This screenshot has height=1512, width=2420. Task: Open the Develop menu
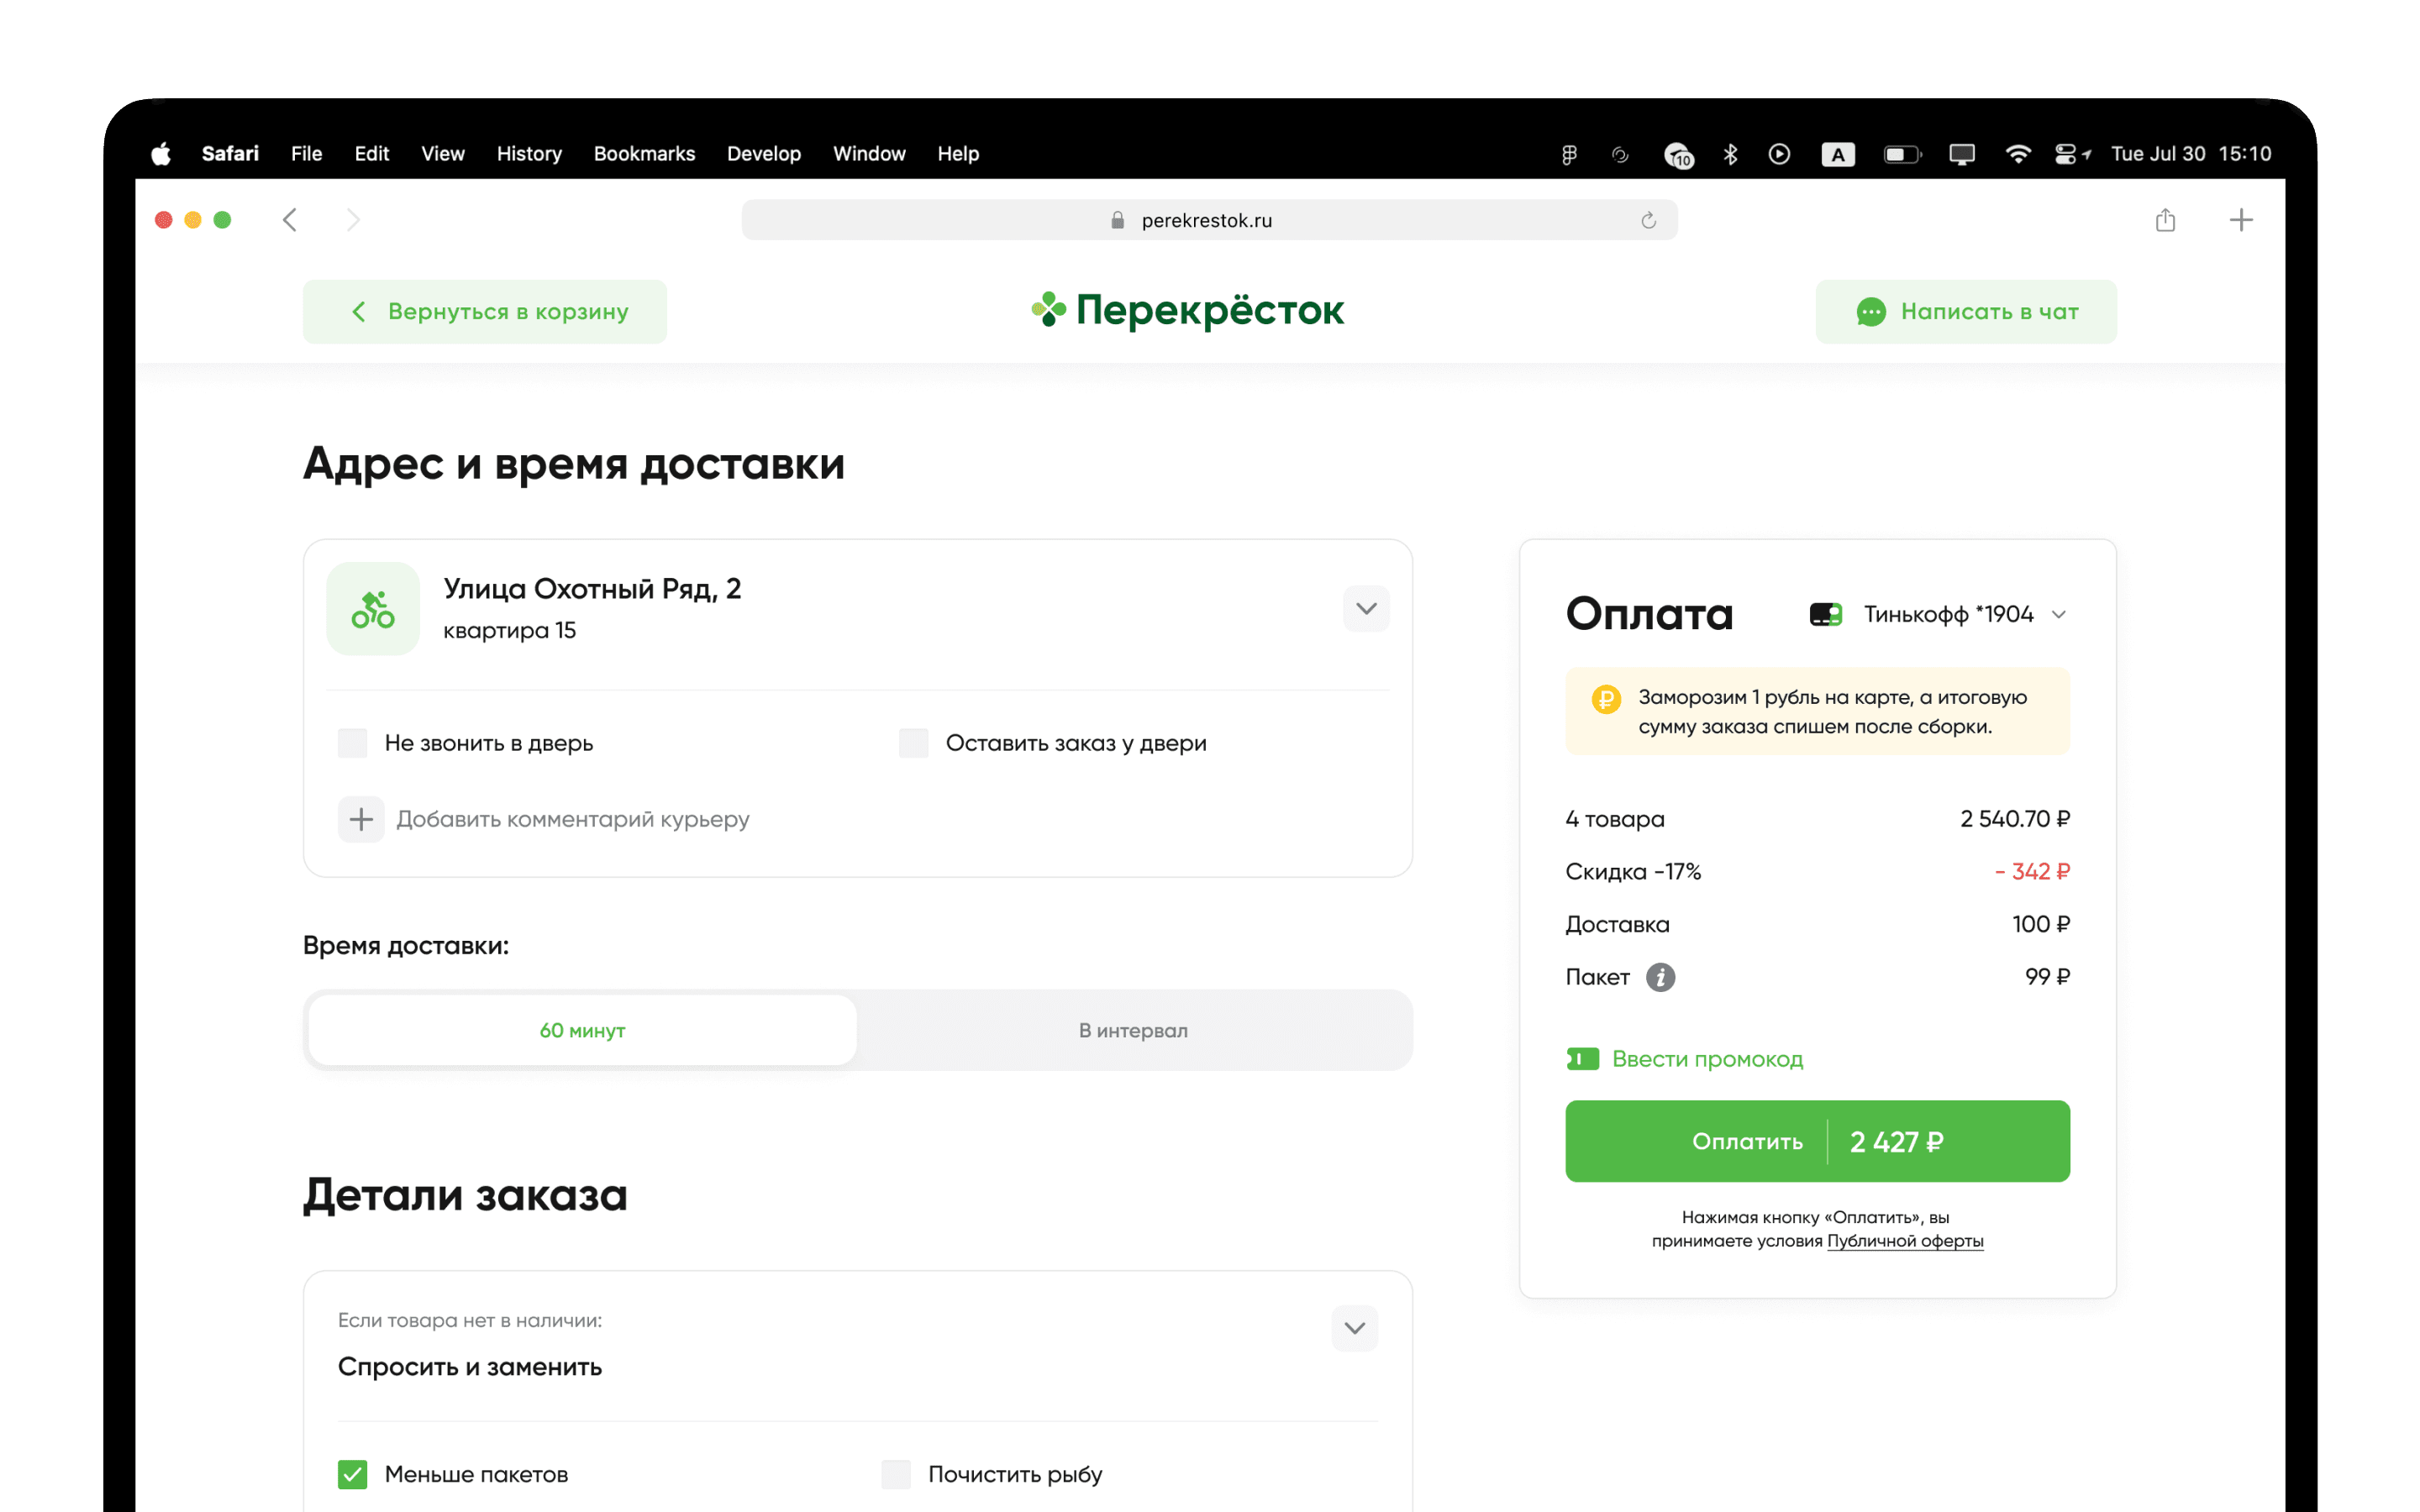click(x=764, y=154)
